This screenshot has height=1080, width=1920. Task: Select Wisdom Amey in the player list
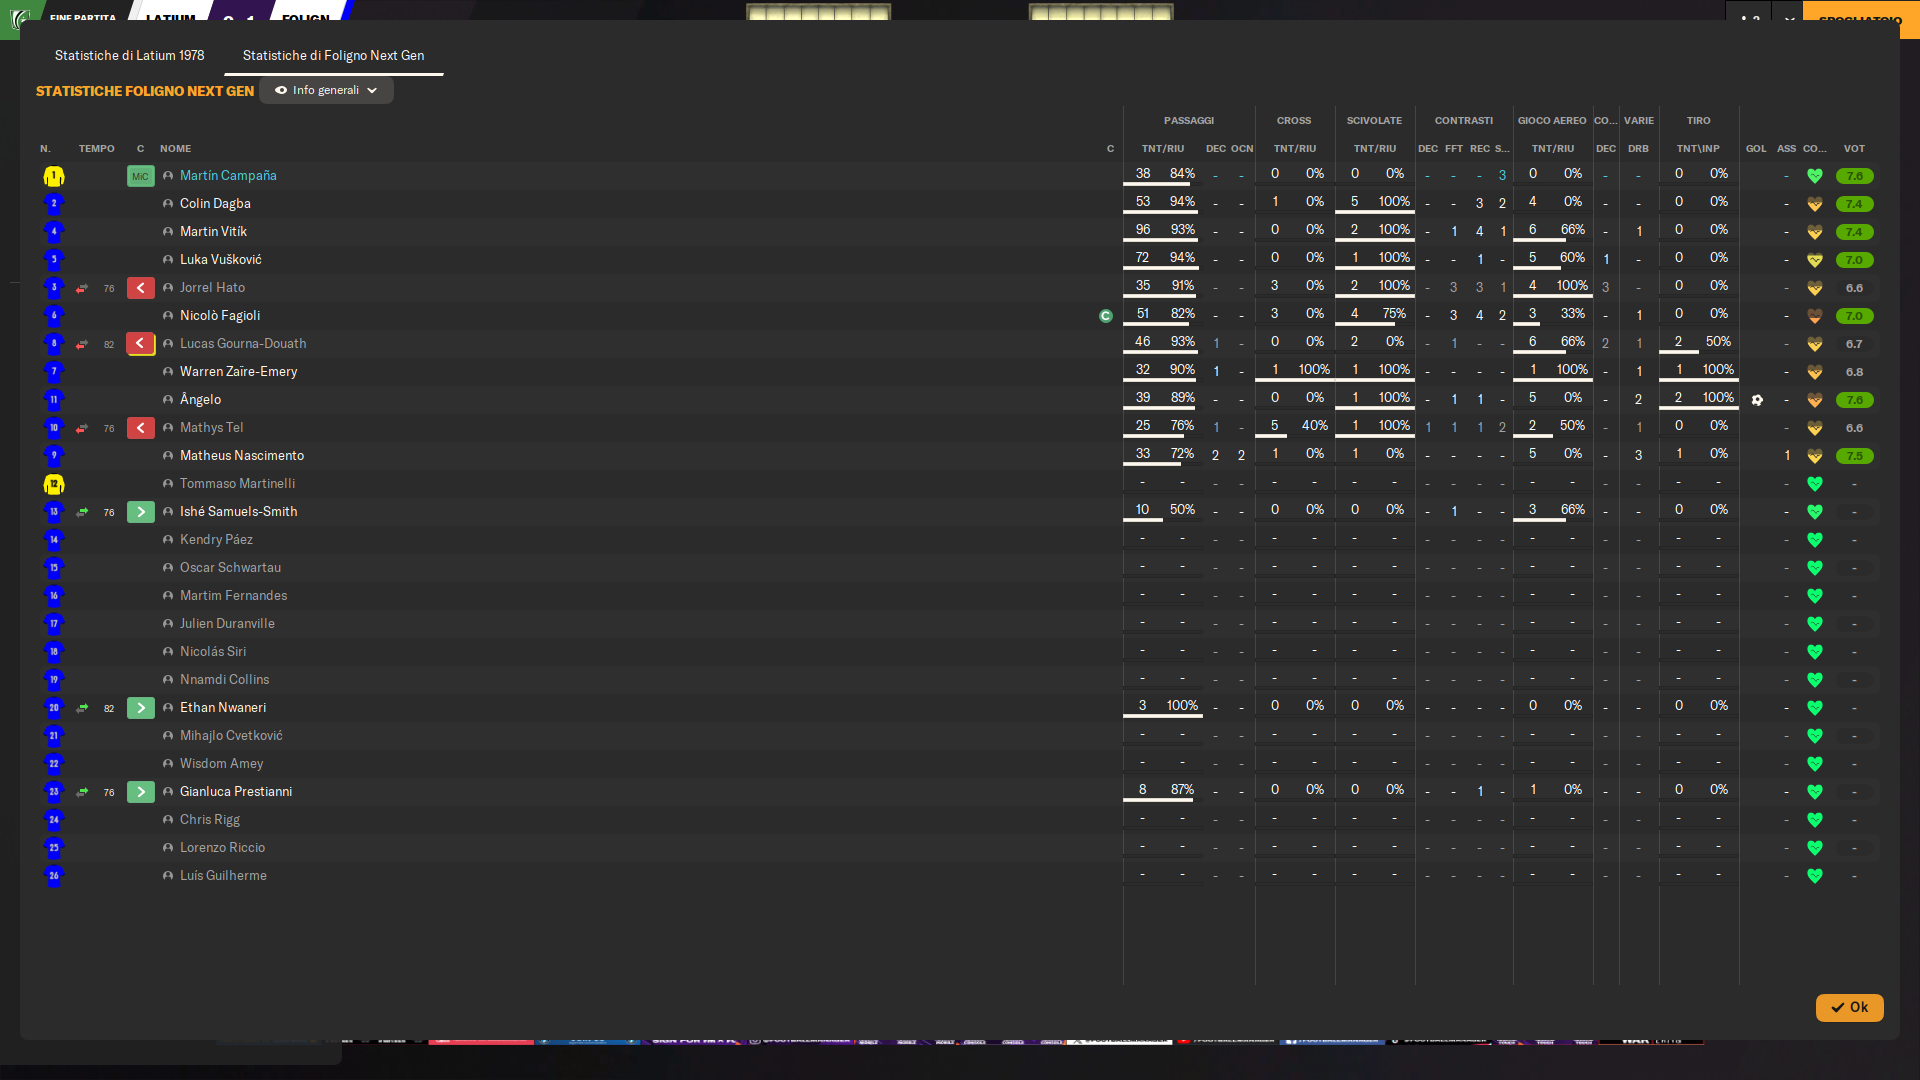pyautogui.click(x=221, y=764)
